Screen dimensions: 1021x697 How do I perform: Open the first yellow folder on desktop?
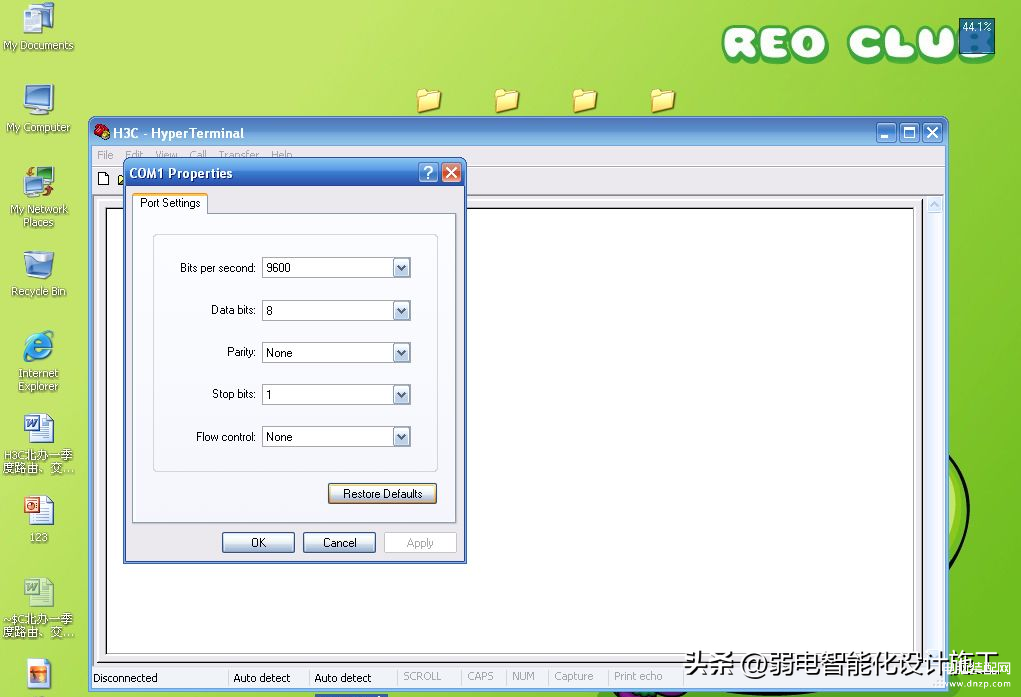pos(428,100)
